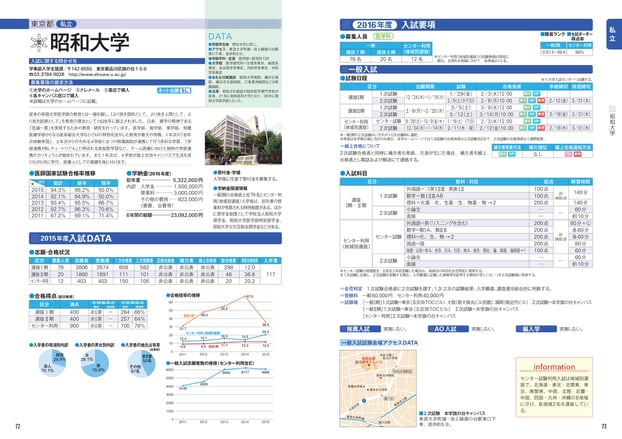Click the blue station marker on the map
The width and height of the screenshot is (622, 439).
[364, 401]
